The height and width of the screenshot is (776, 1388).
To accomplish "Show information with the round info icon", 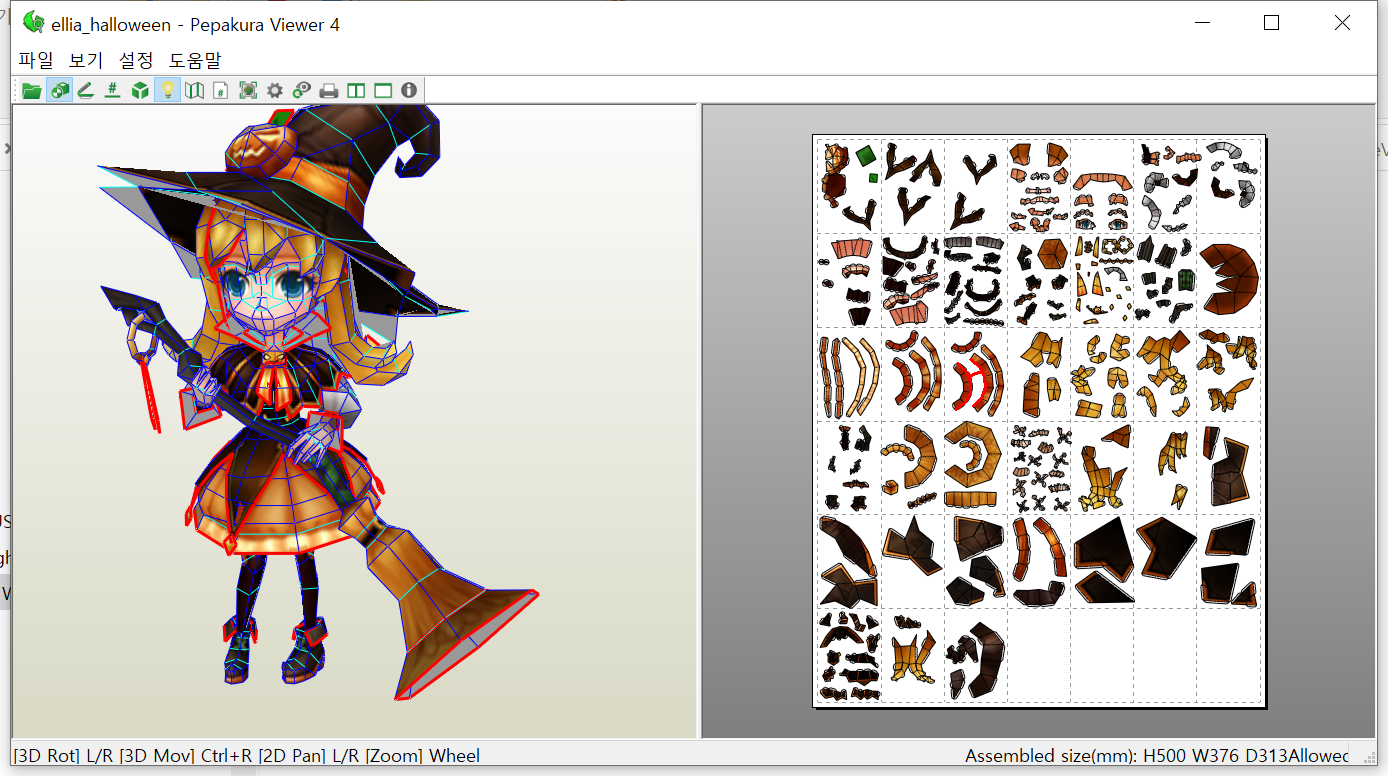I will point(408,91).
